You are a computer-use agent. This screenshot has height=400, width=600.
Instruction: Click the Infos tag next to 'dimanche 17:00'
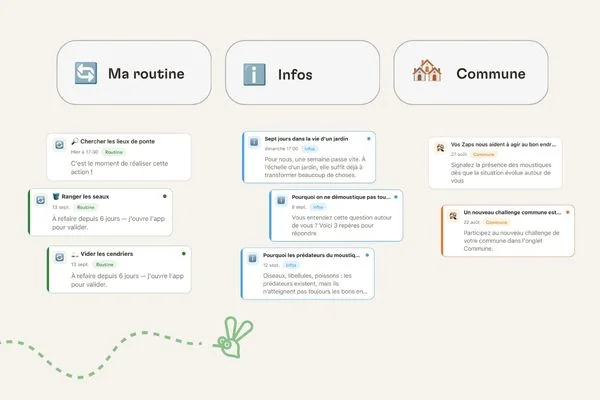point(310,149)
